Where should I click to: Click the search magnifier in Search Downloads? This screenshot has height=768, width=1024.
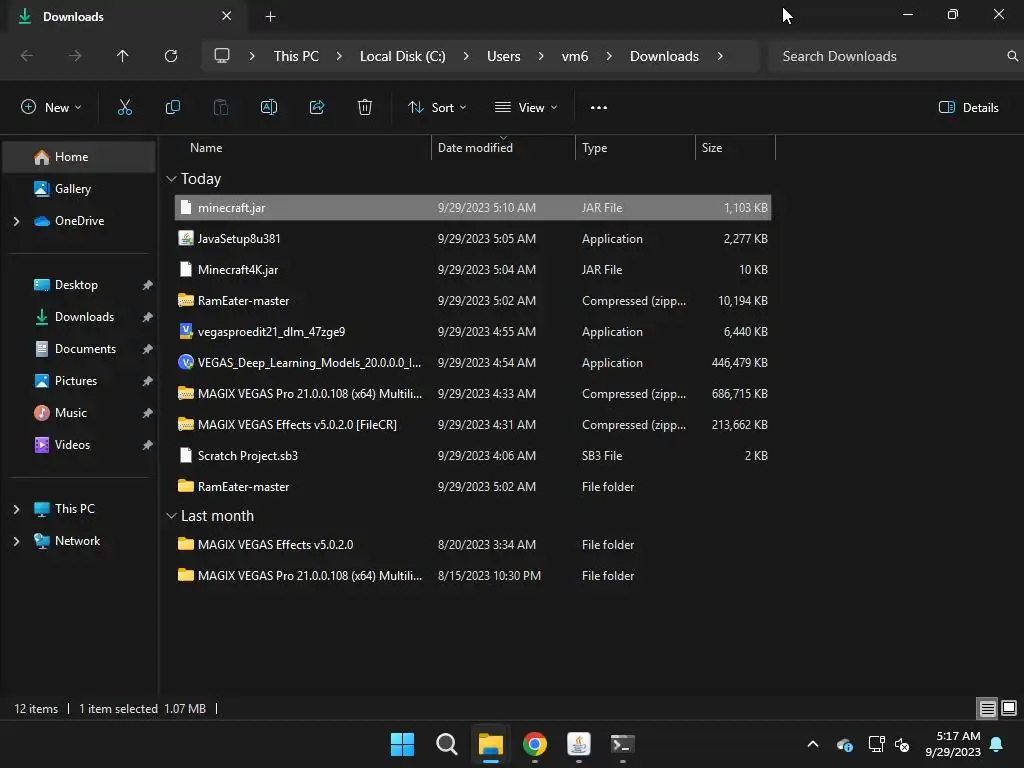click(1012, 56)
